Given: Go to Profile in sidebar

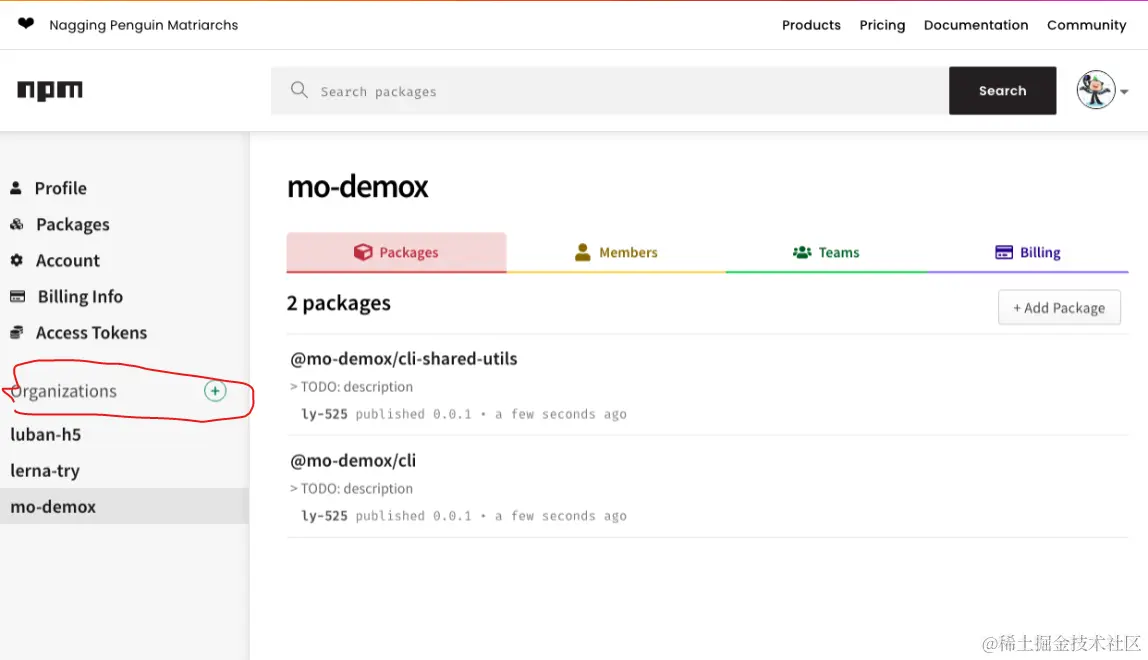Looking at the screenshot, I should point(61,188).
